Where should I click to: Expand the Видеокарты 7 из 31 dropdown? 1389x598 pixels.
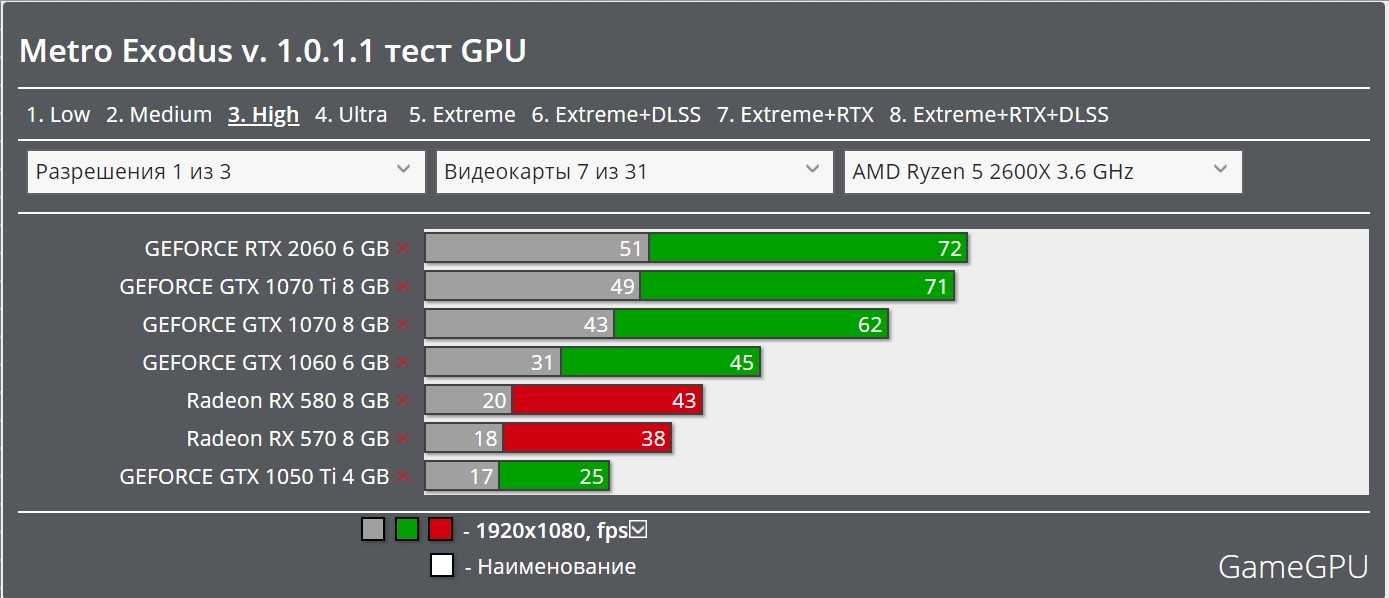634,172
